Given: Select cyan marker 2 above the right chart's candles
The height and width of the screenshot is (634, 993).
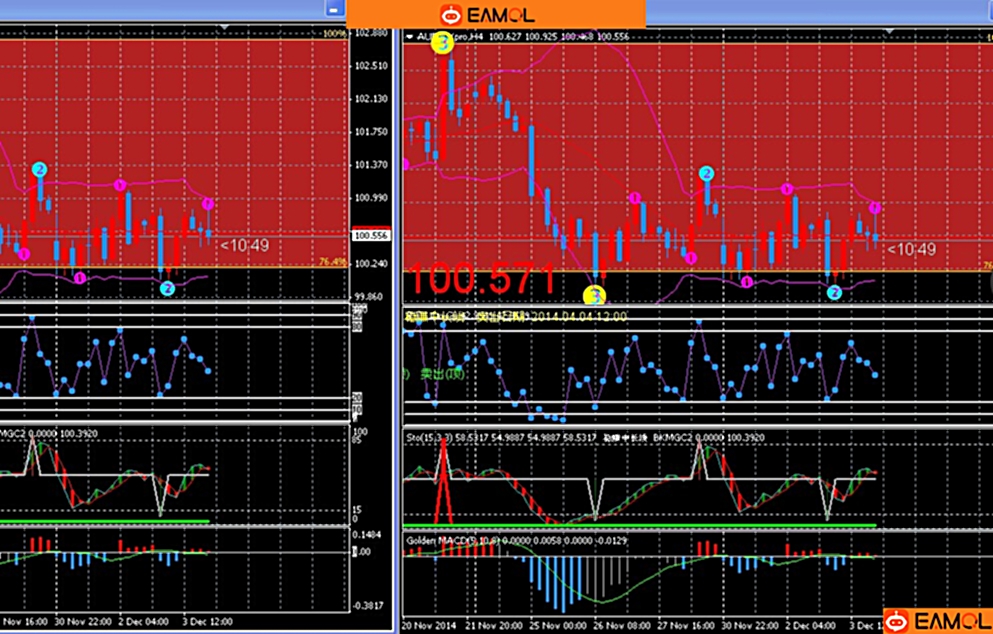Looking at the screenshot, I should (706, 173).
